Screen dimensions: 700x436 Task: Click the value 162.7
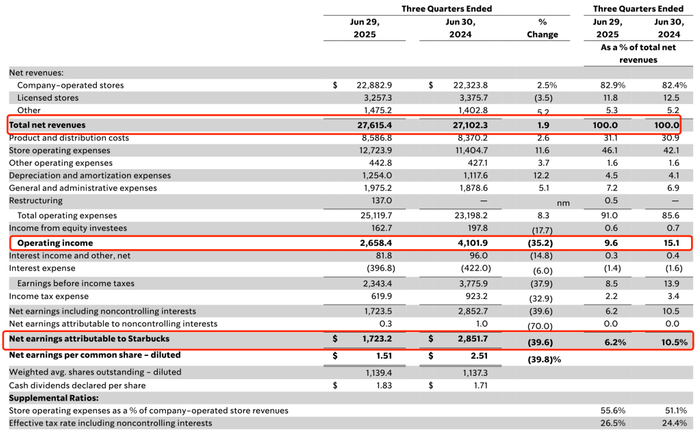(x=382, y=228)
